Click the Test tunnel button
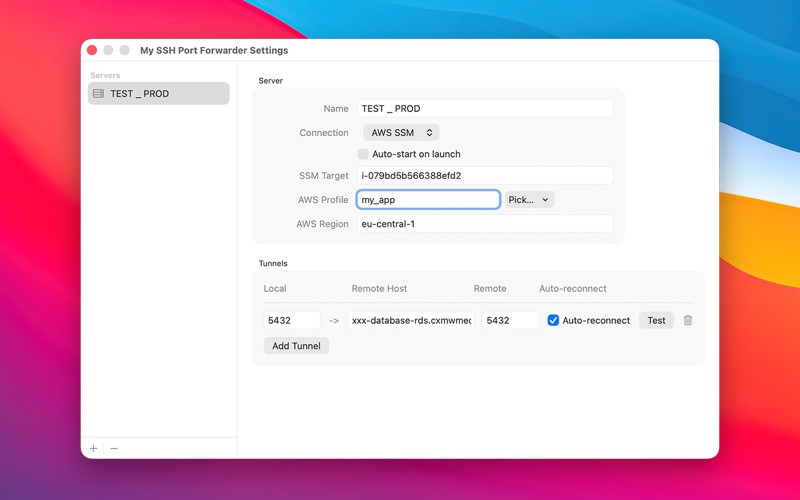The height and width of the screenshot is (500, 800). click(656, 320)
